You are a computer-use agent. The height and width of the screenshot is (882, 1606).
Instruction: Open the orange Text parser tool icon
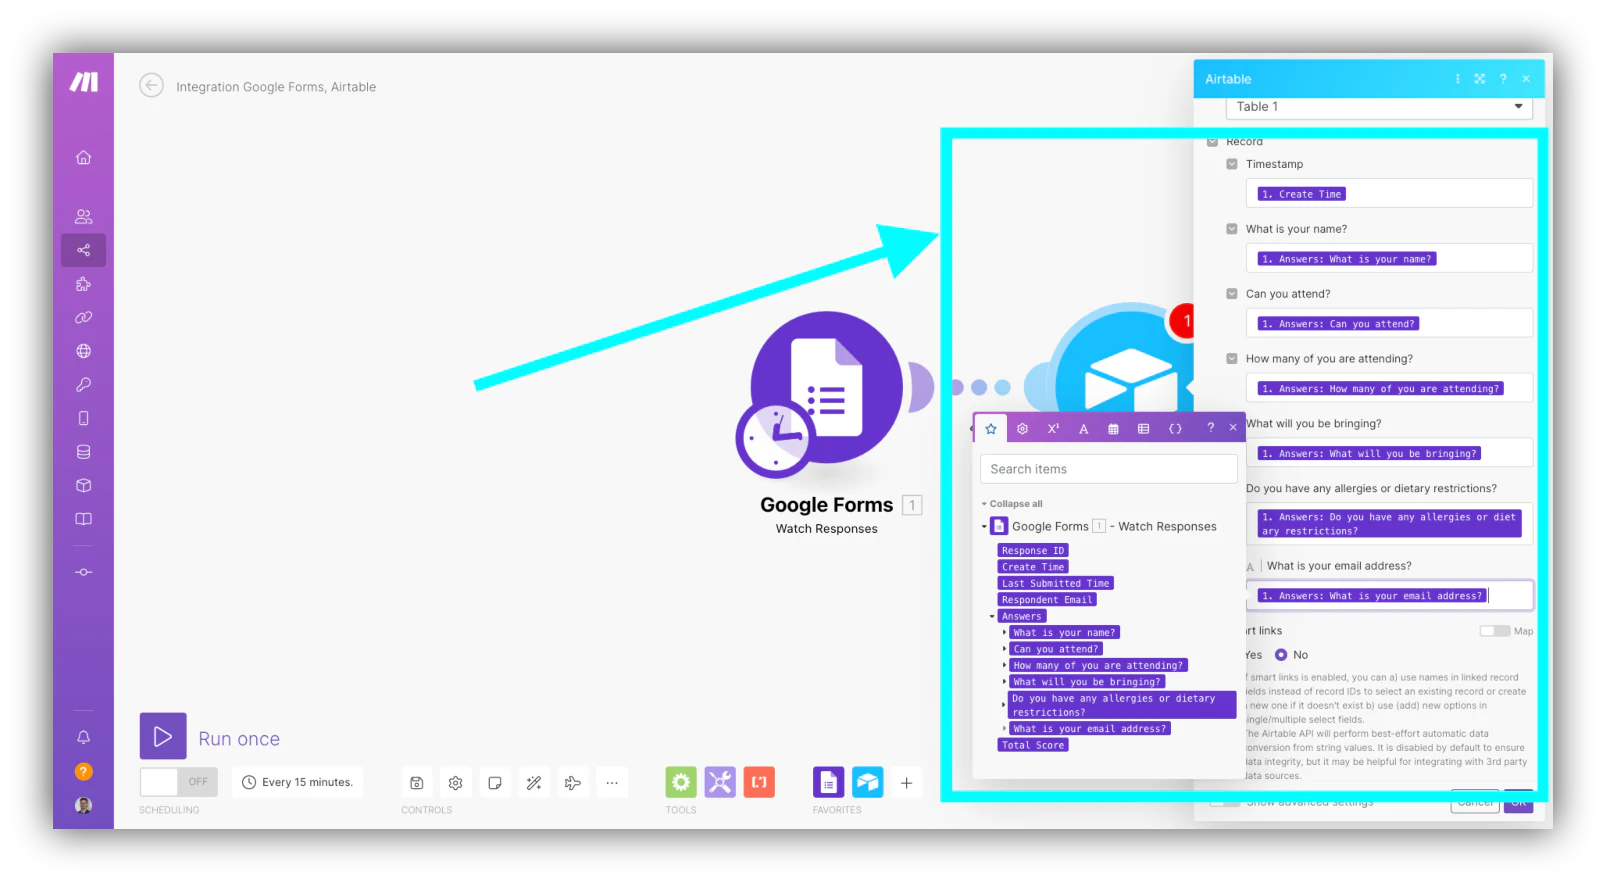[x=759, y=782]
